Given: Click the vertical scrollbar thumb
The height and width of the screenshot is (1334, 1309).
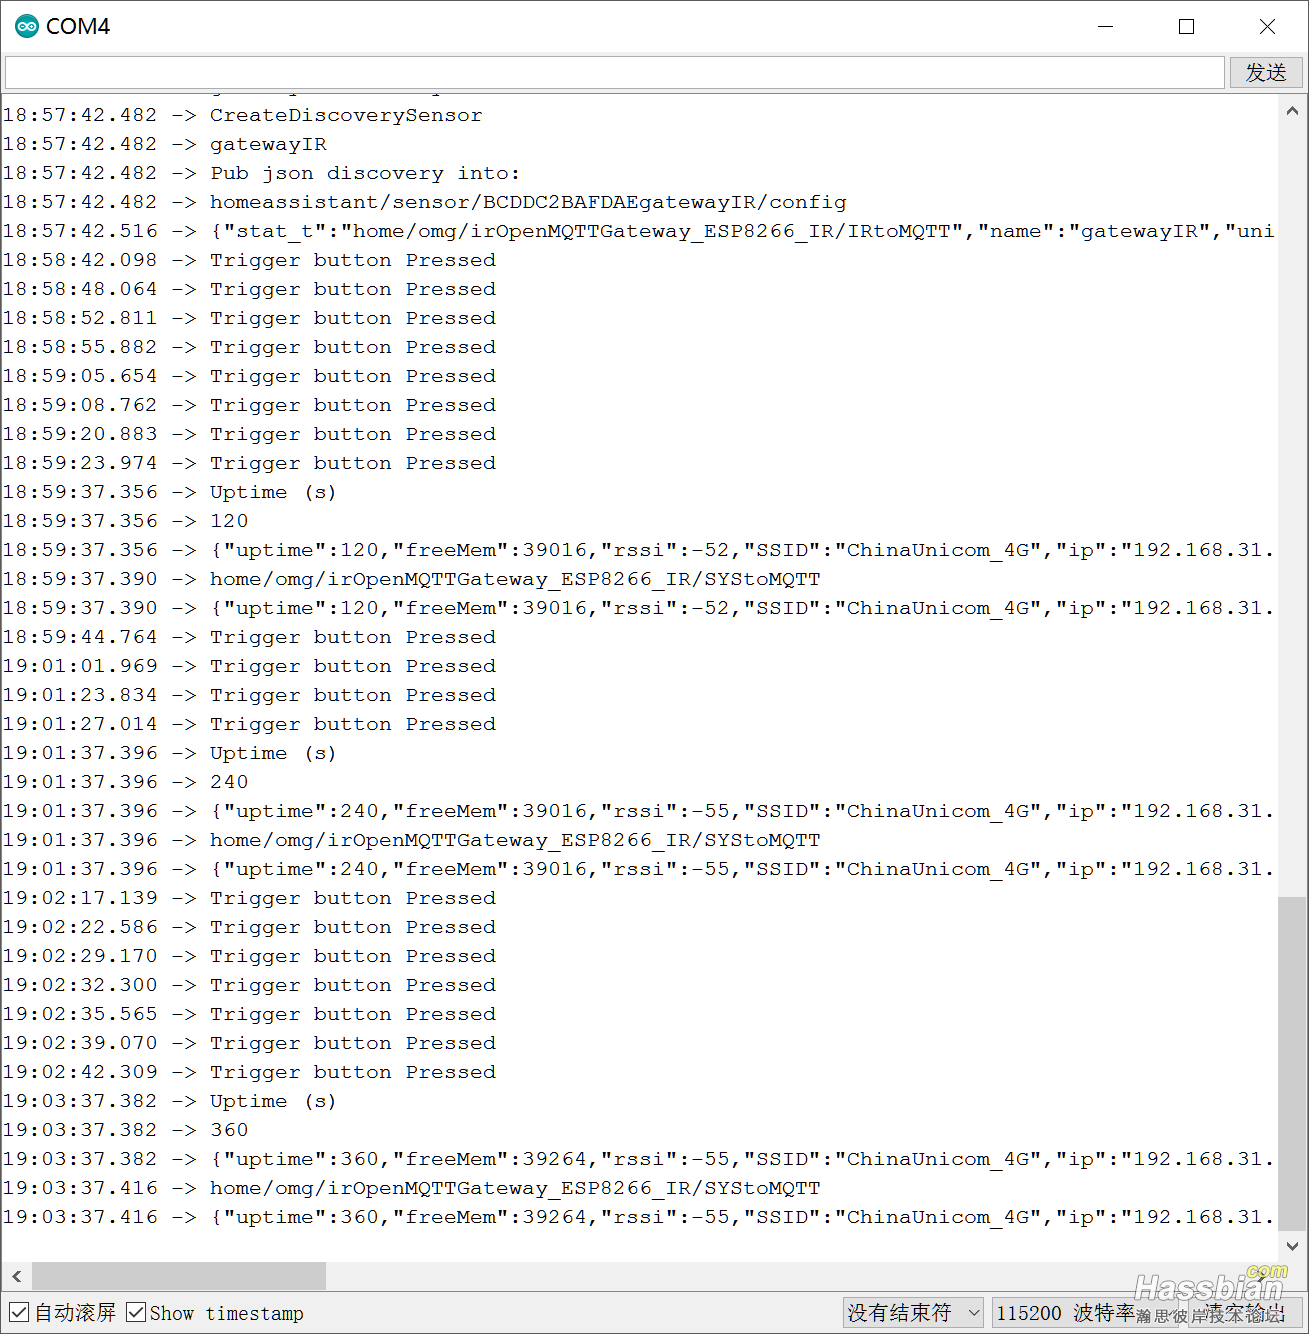Looking at the screenshot, I should [x=1292, y=1064].
